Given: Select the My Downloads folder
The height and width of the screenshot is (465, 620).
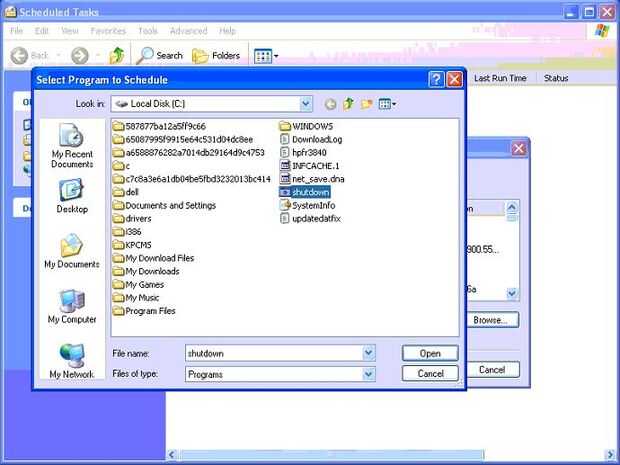Looking at the screenshot, I should coord(146,271).
